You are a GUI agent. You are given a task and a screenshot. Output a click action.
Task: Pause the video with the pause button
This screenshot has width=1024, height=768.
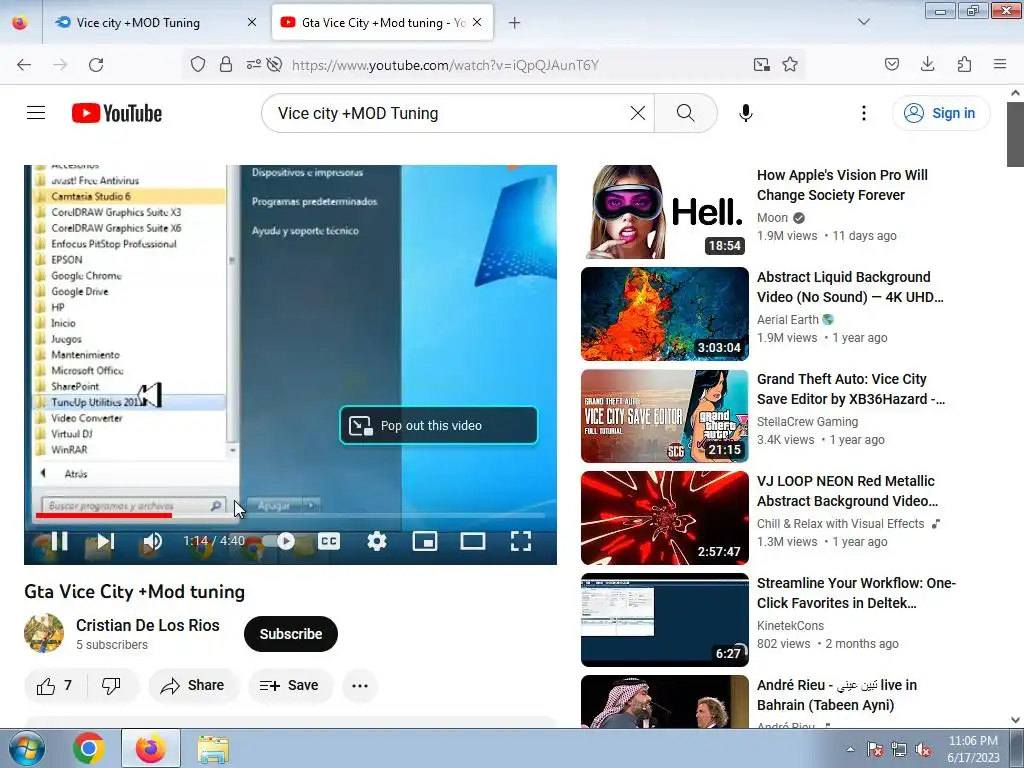click(59, 541)
